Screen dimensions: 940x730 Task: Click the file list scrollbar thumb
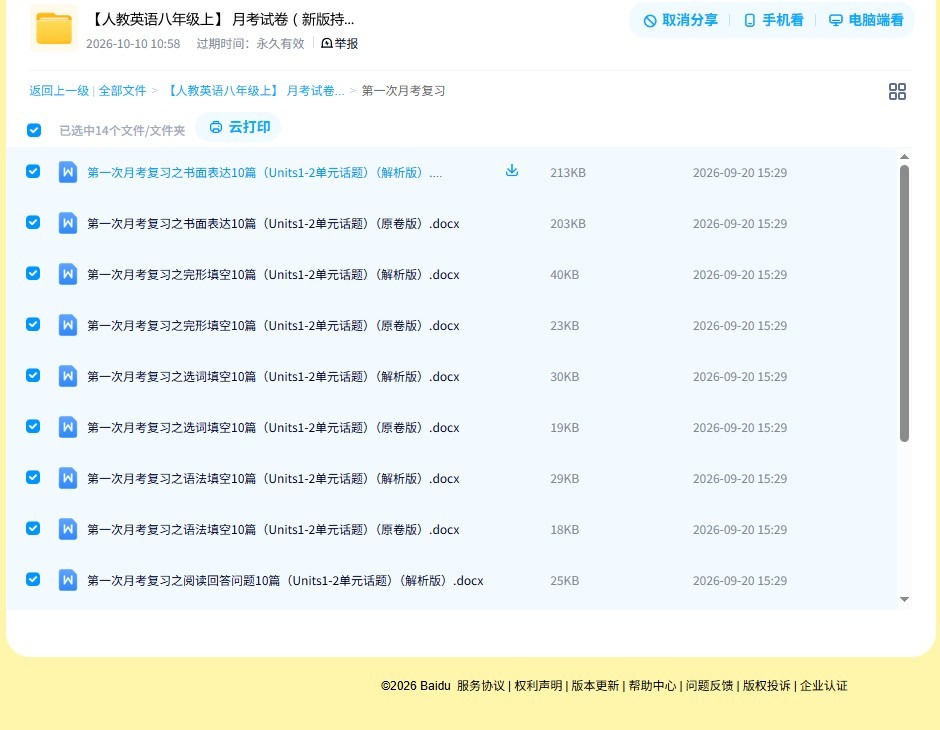[x=905, y=303]
